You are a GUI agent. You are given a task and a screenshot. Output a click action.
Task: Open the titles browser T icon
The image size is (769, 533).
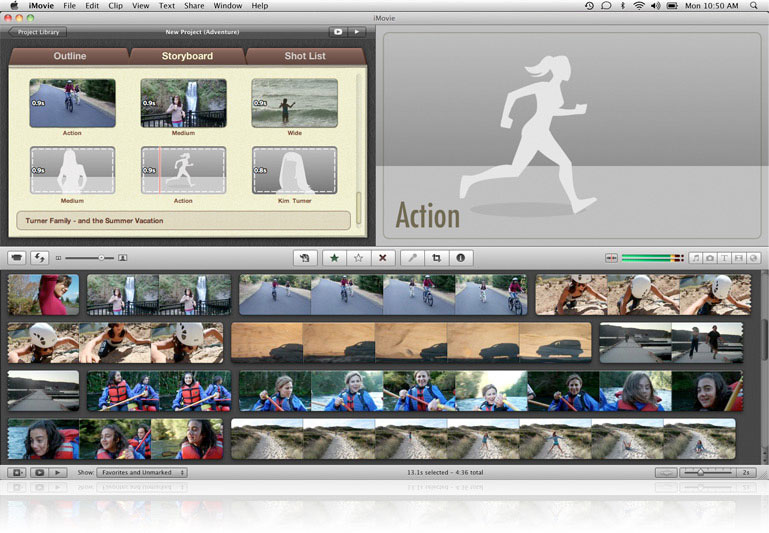click(x=725, y=258)
